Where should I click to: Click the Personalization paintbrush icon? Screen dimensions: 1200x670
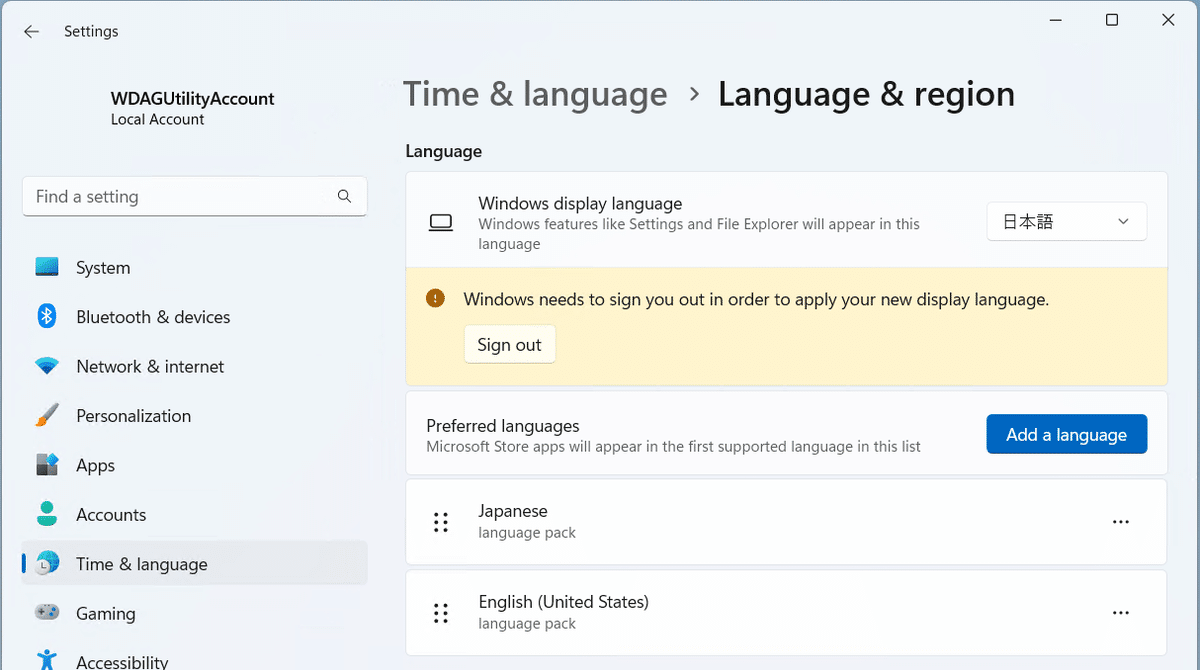click(x=47, y=416)
